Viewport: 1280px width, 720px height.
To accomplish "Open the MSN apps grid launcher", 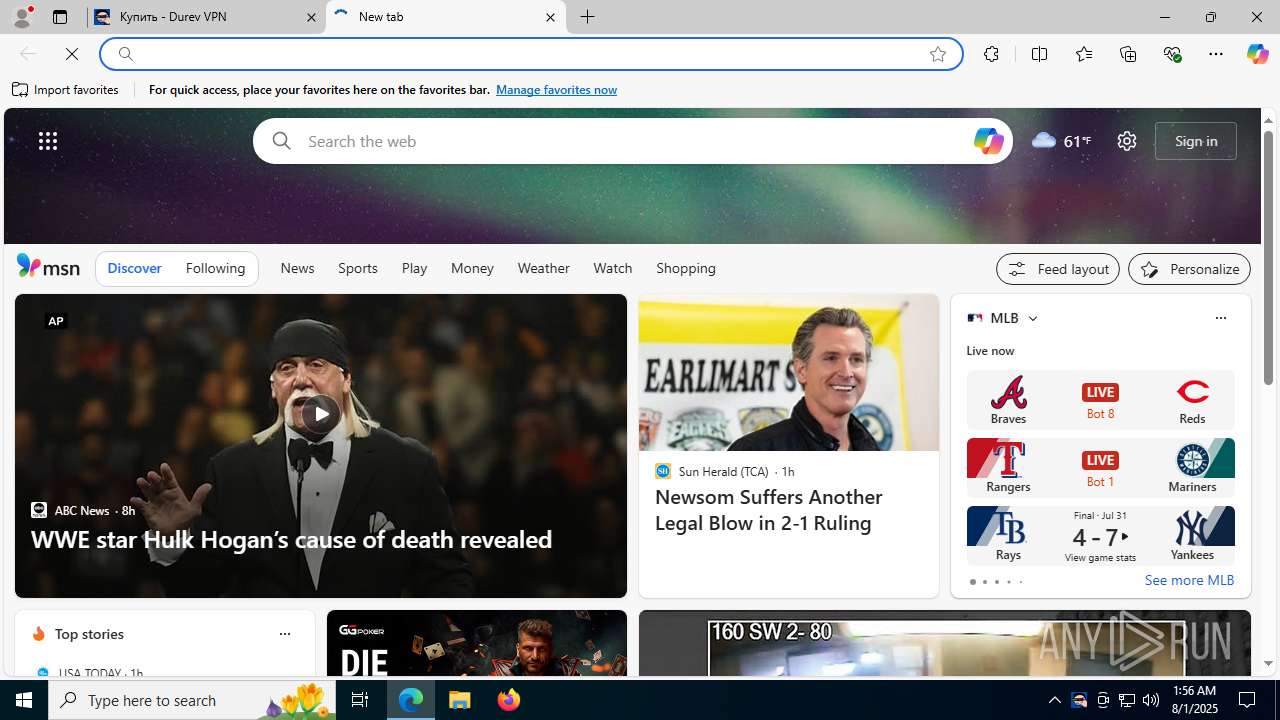I will pos(48,141).
